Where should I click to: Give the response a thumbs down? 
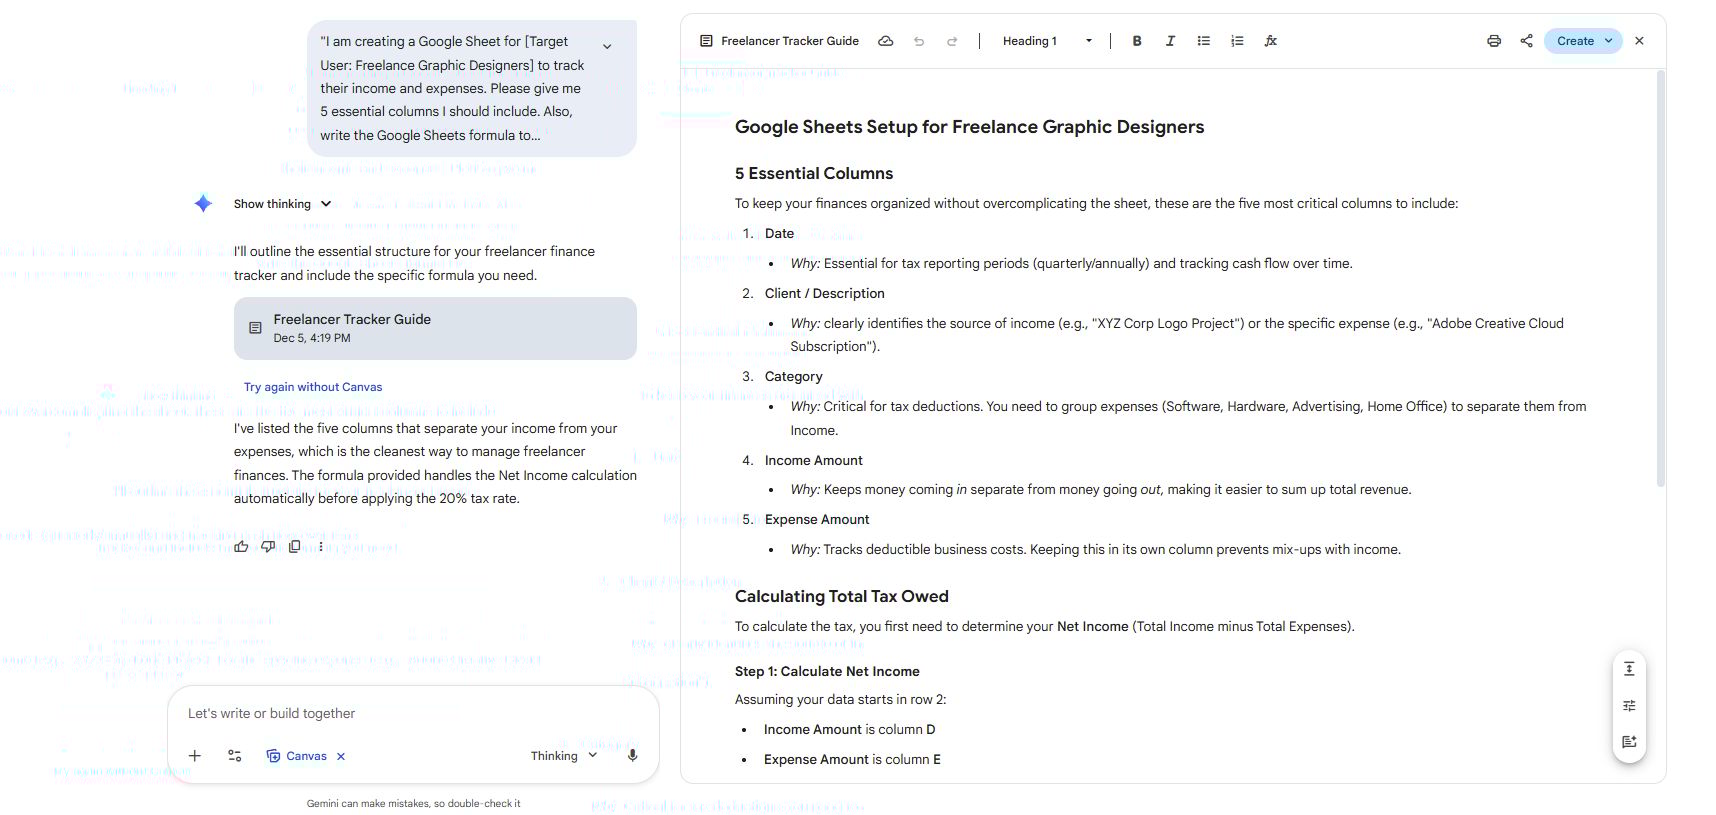[x=268, y=547]
